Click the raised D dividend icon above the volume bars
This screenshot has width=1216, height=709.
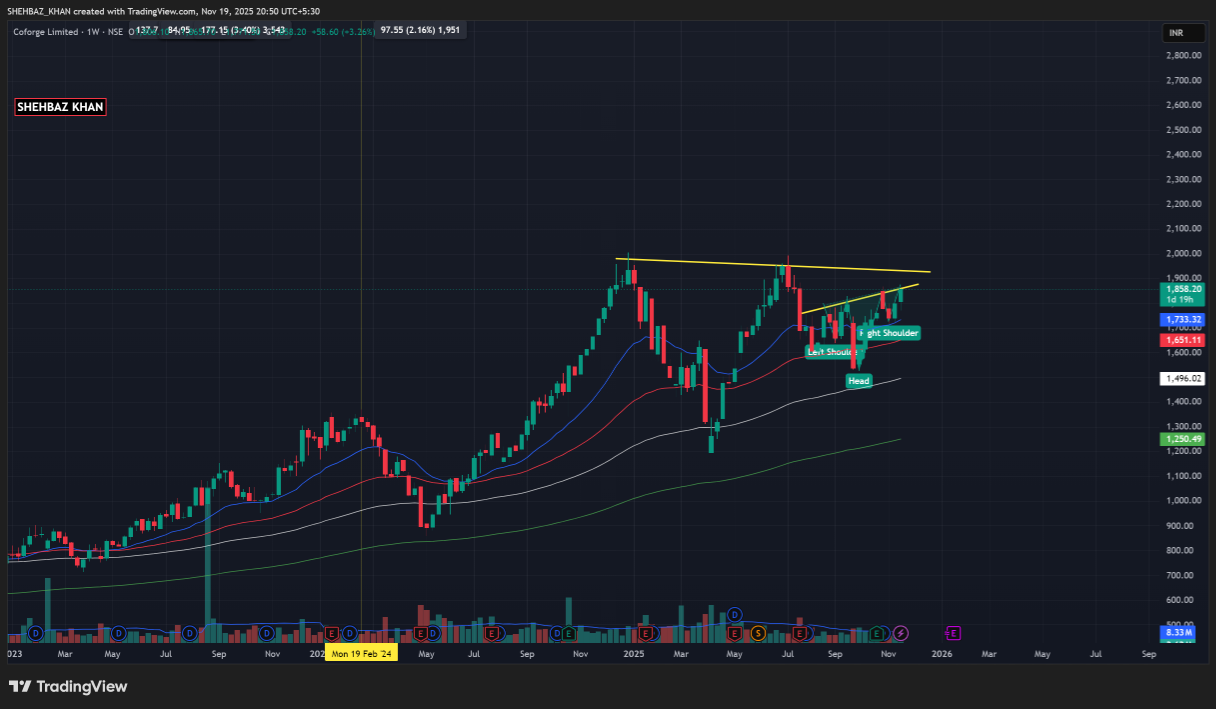coord(735,614)
